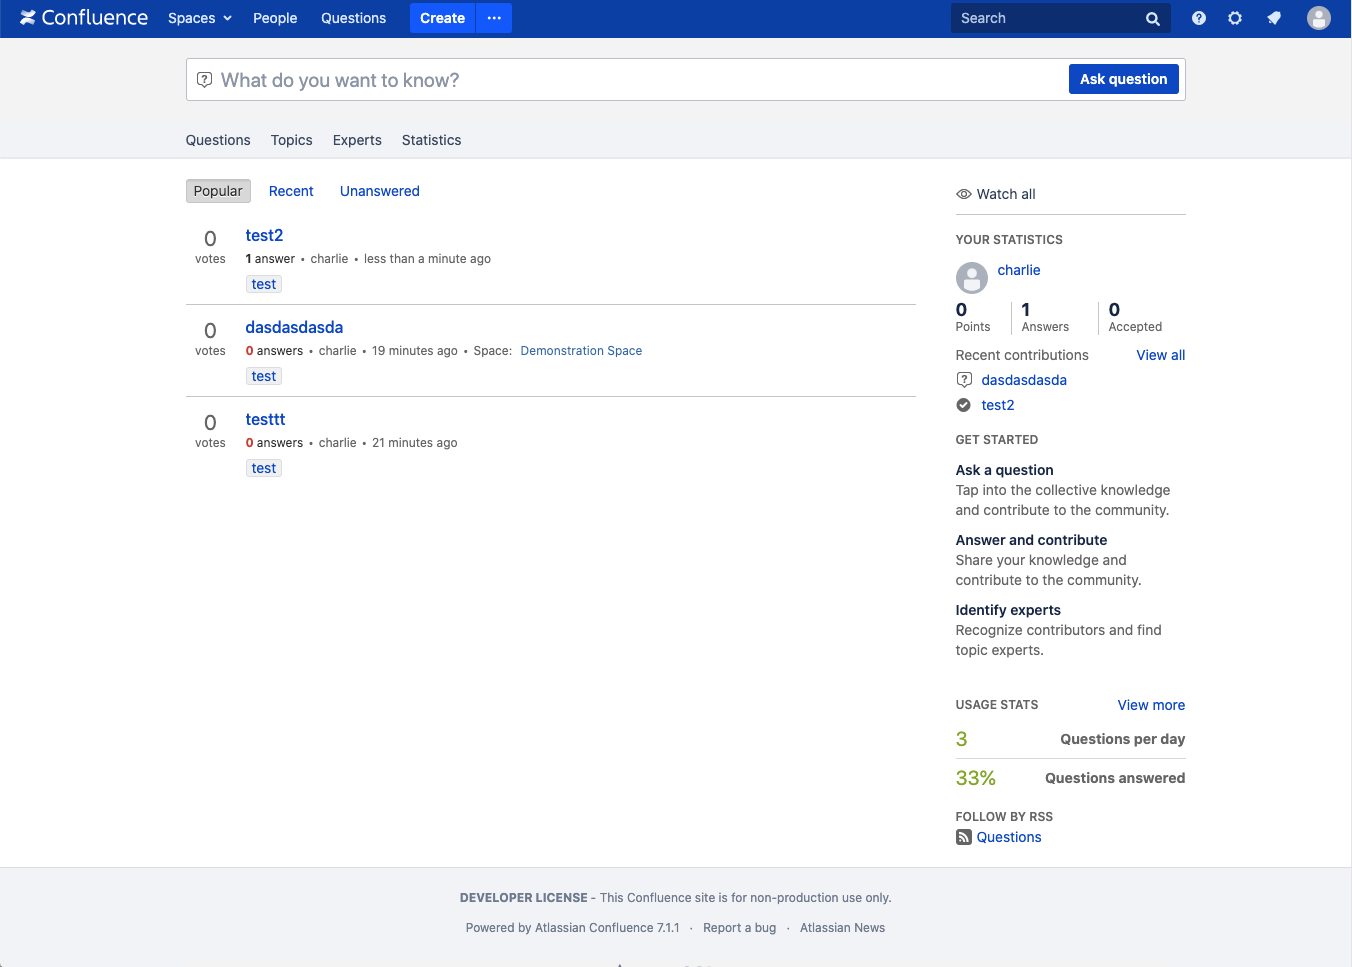Click the Demonstration Space link
Viewport: 1352px width, 967px height.
point(581,351)
